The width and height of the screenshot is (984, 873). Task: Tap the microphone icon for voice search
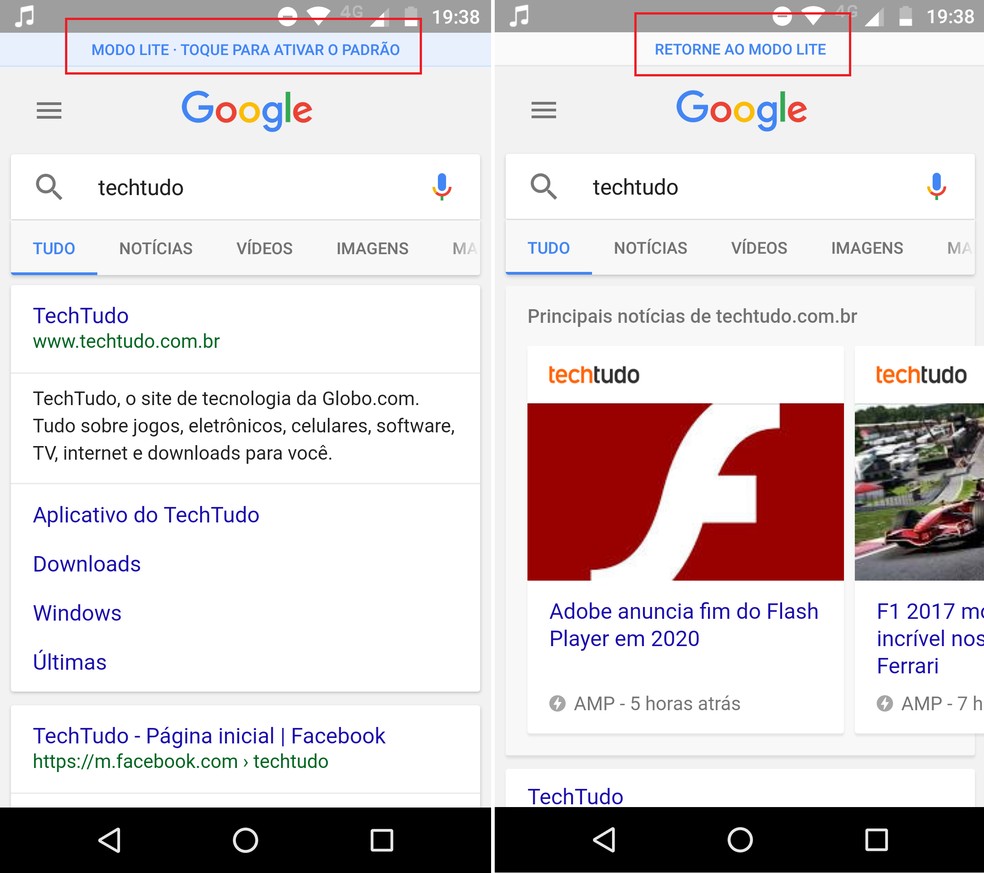tap(441, 187)
